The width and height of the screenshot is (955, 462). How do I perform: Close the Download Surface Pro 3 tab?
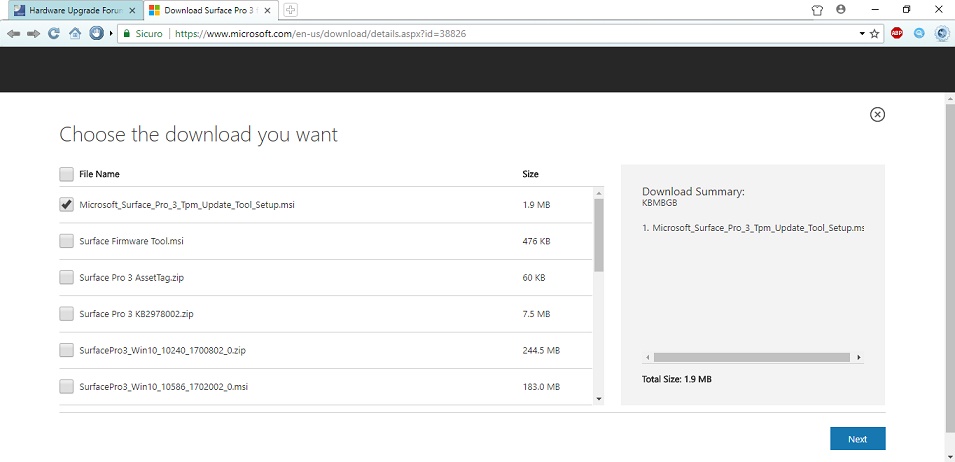pos(266,10)
